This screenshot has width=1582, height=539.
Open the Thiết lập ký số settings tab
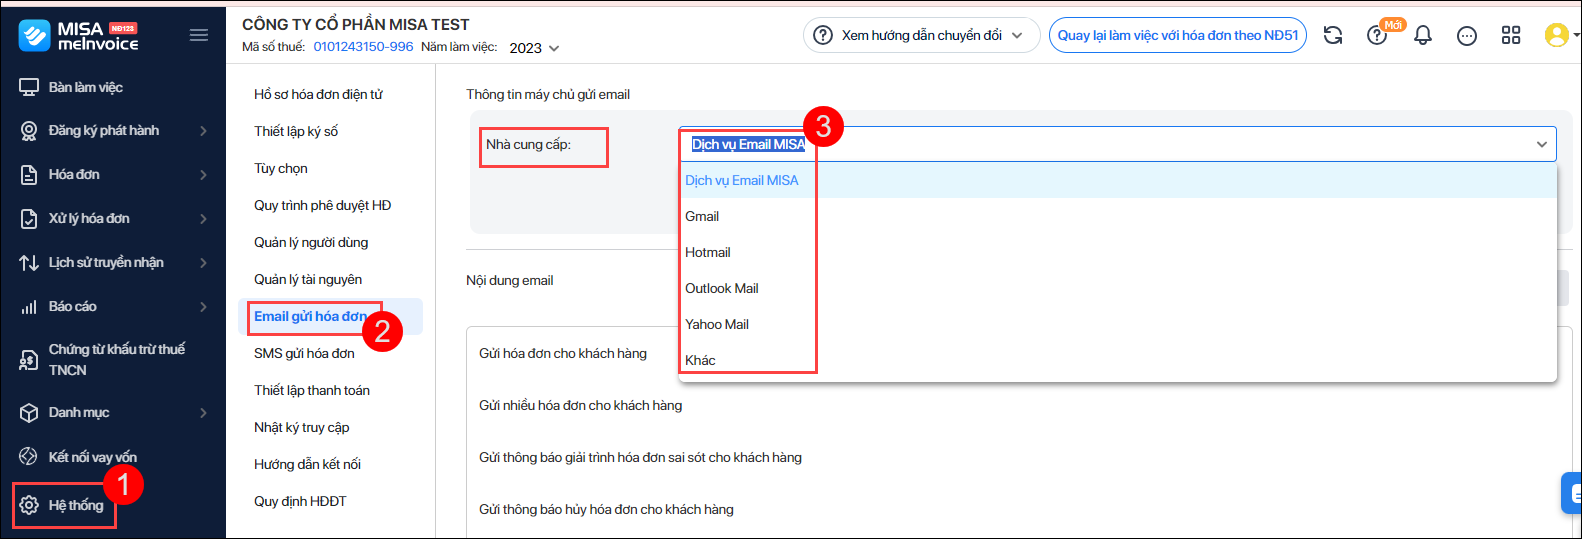296,131
